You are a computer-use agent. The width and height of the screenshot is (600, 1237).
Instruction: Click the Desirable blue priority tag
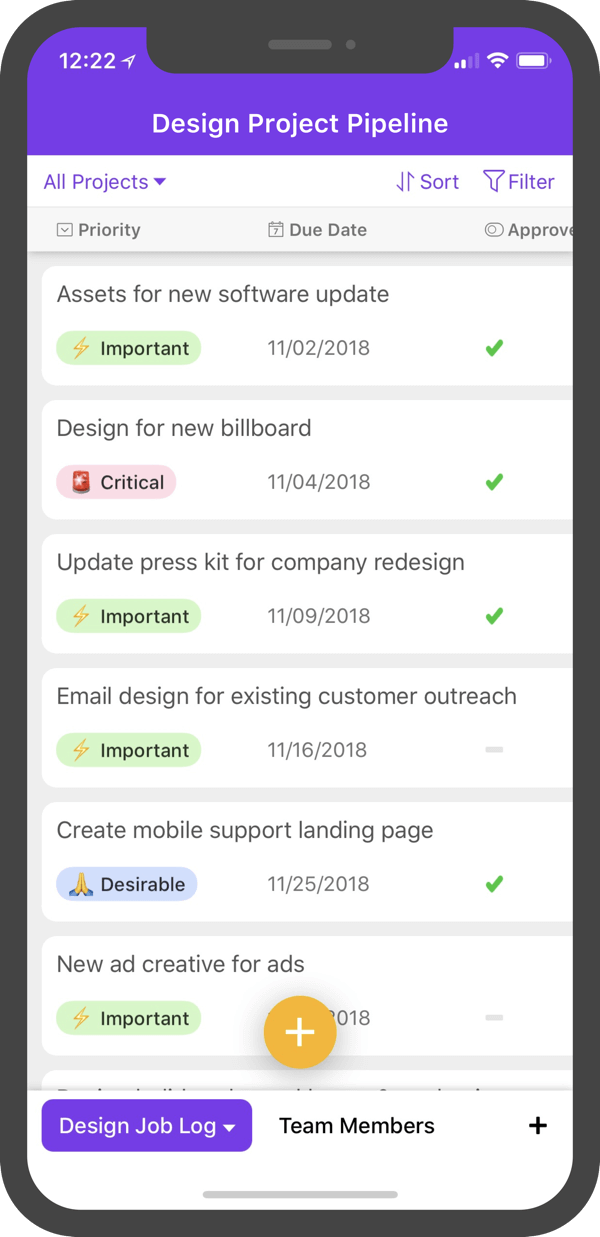click(x=127, y=884)
